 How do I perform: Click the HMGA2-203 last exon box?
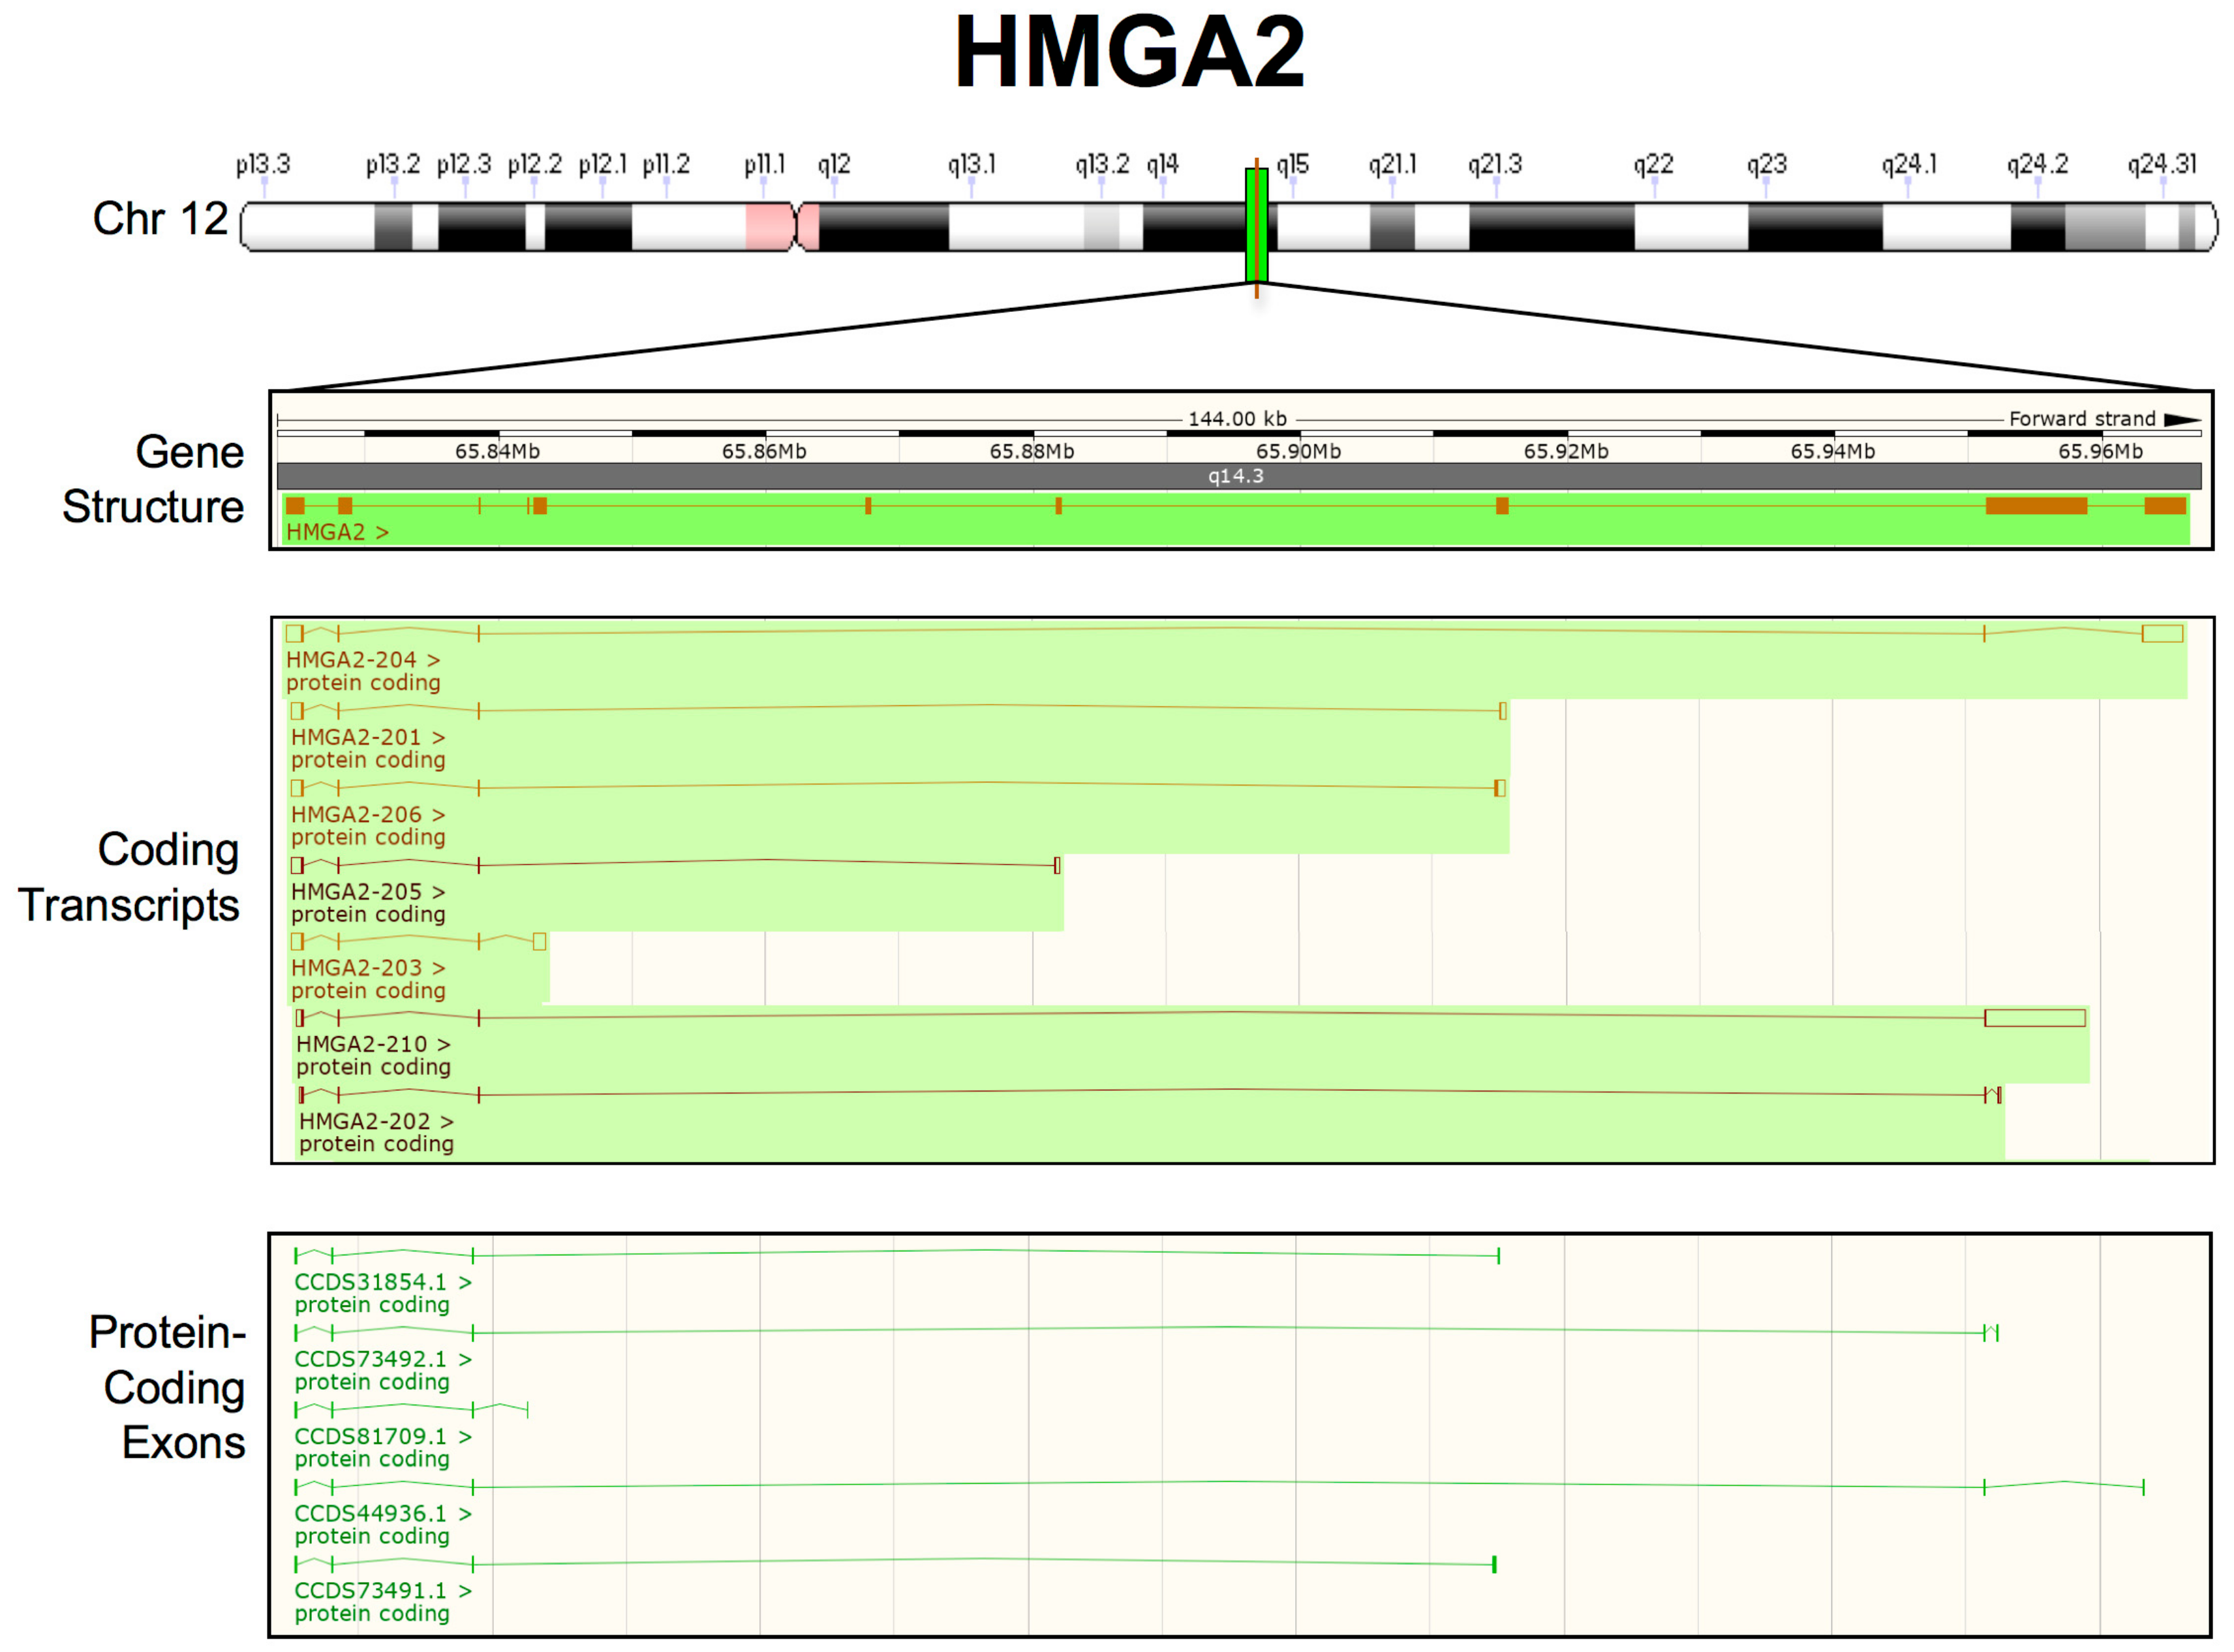[539, 941]
